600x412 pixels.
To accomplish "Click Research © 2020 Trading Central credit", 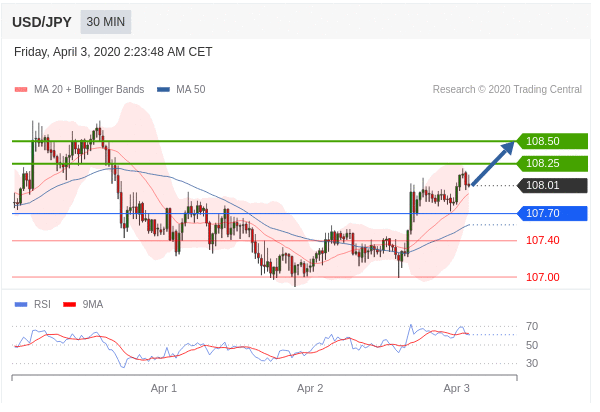I will point(507,90).
